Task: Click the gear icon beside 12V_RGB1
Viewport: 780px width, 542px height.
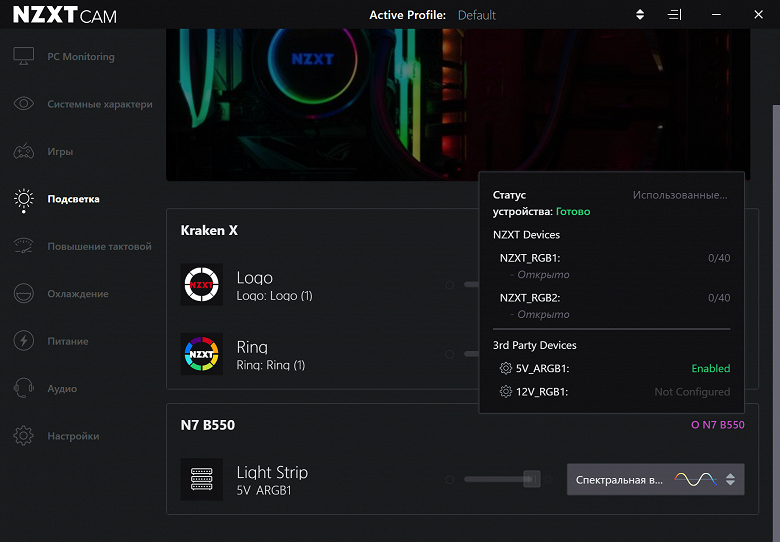Action: pos(505,392)
